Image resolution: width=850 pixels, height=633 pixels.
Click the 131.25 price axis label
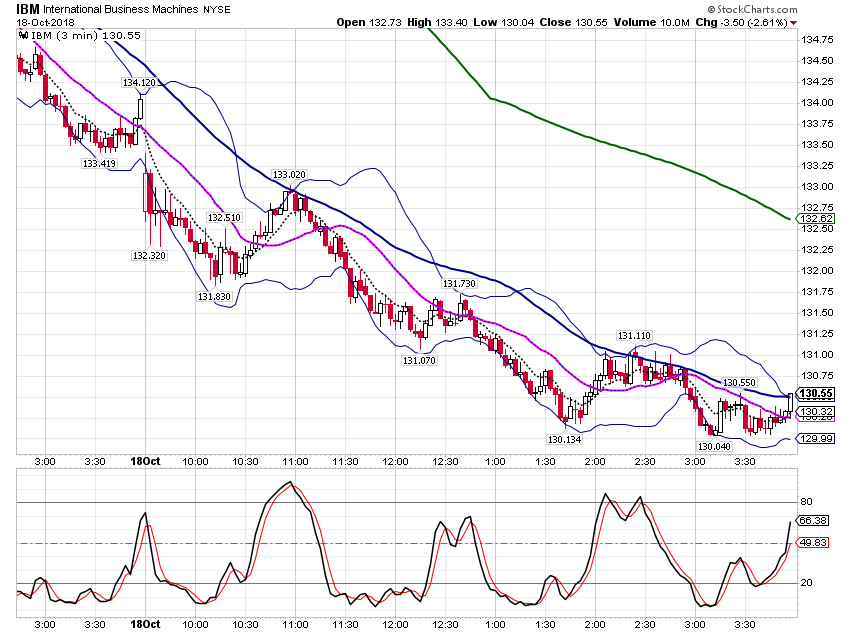point(817,334)
